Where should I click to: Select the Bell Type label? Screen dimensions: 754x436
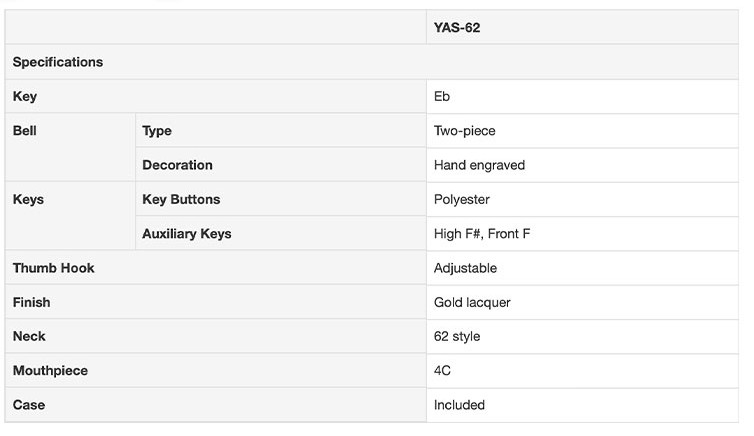click(157, 131)
